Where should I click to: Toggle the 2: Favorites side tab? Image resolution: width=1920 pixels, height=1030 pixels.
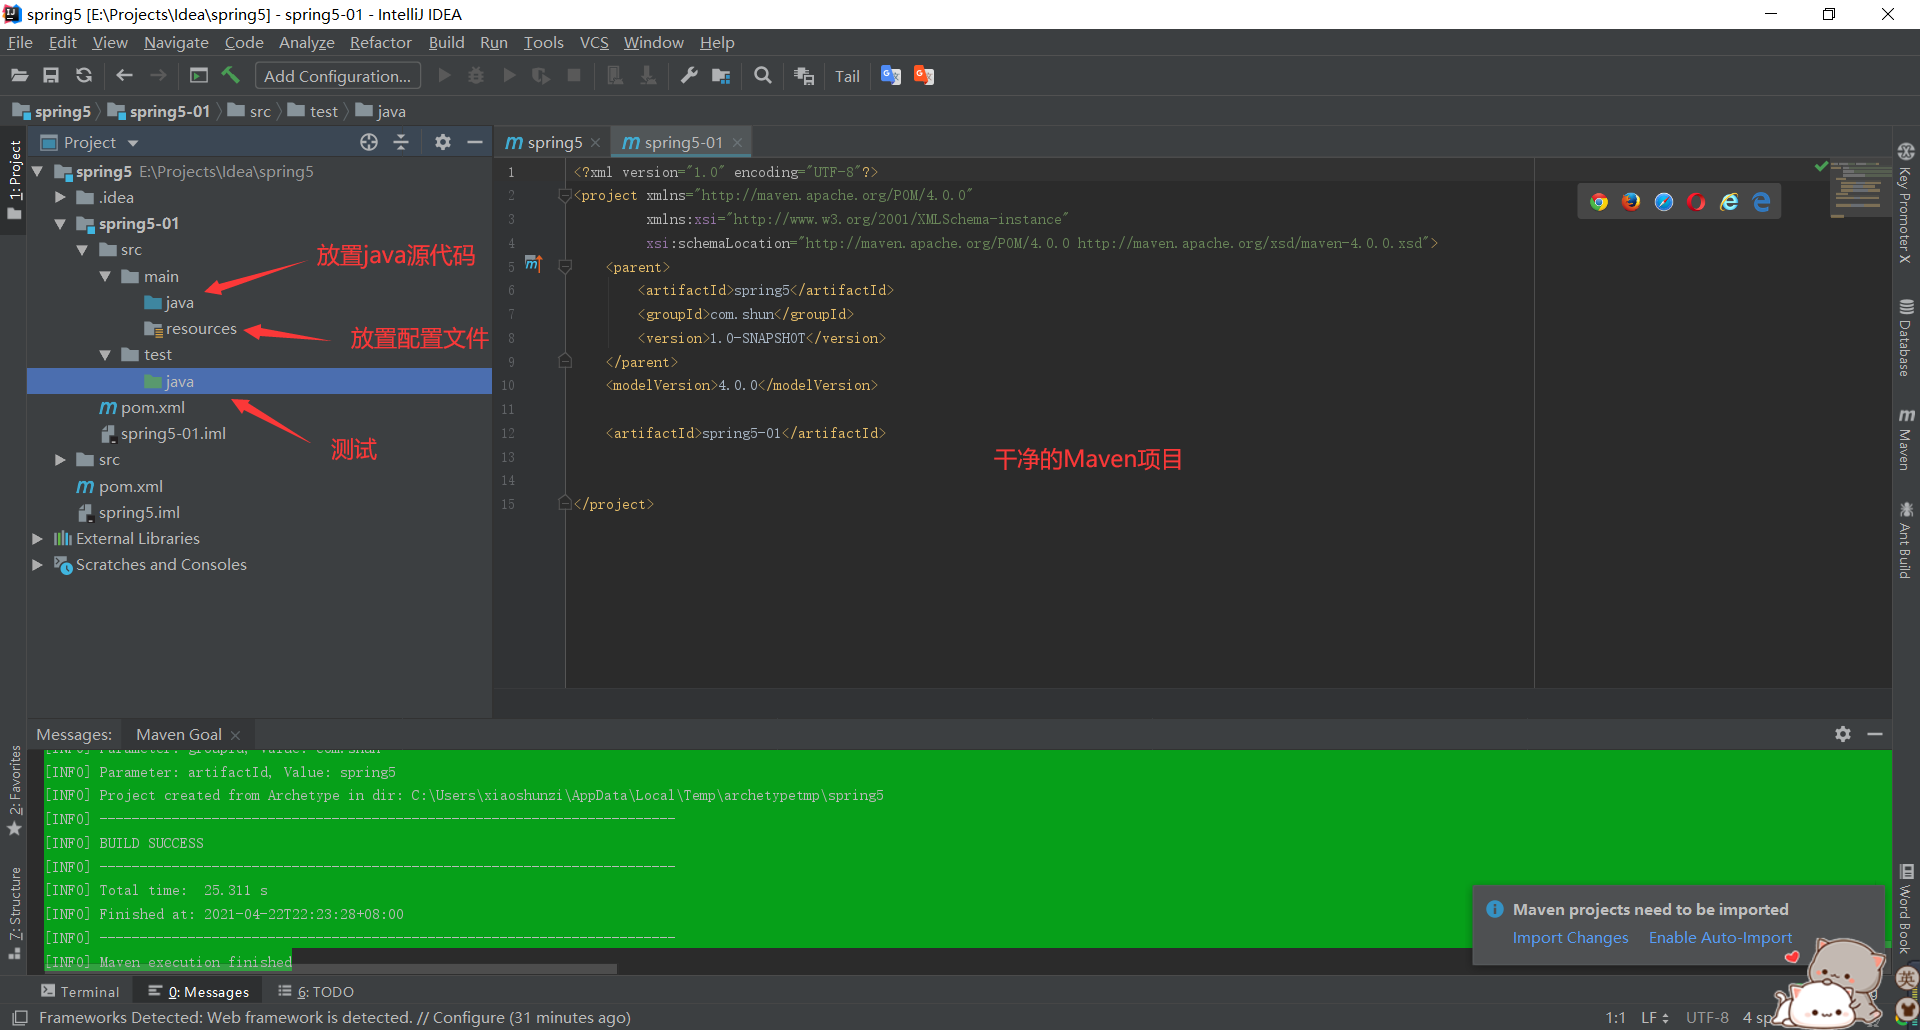tap(14, 790)
